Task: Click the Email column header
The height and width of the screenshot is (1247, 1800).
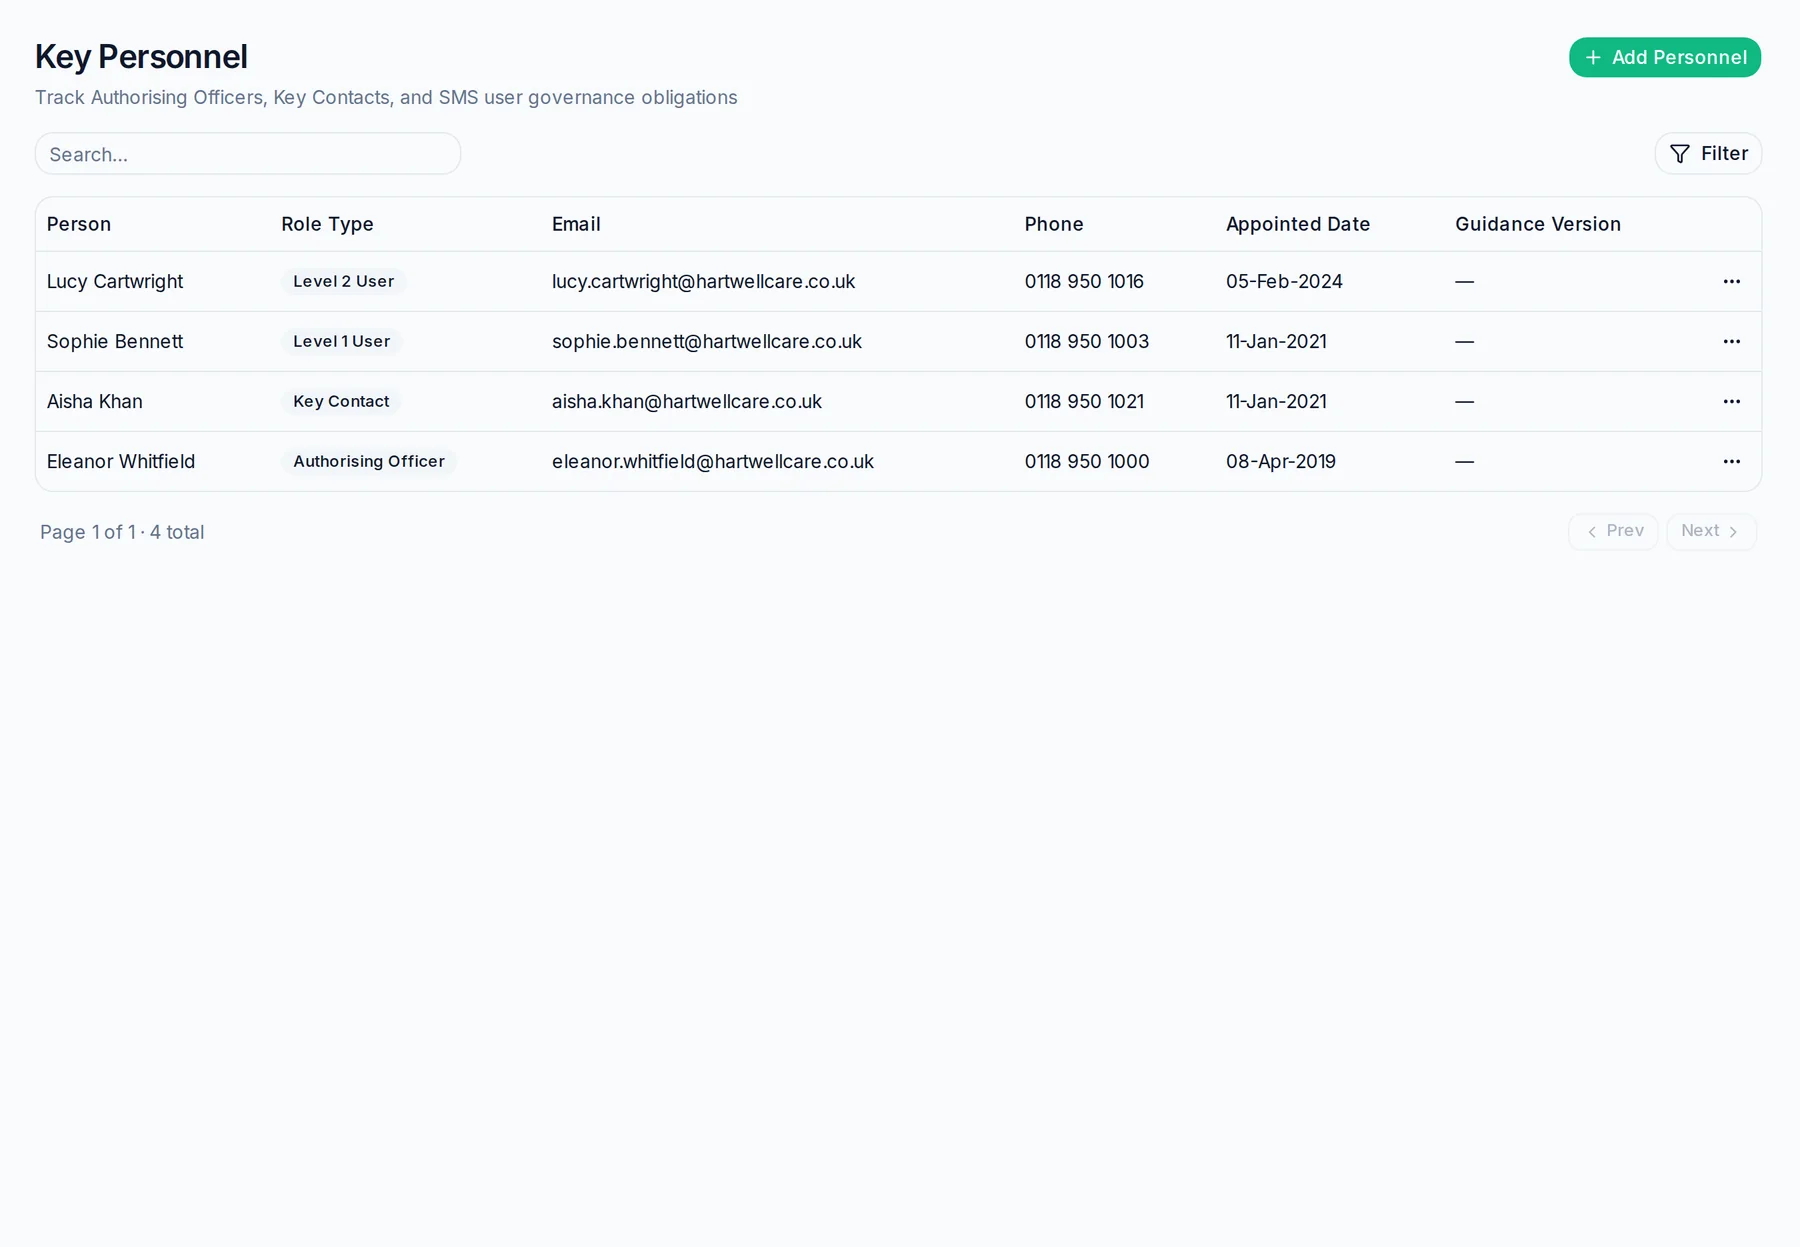Action: click(576, 224)
